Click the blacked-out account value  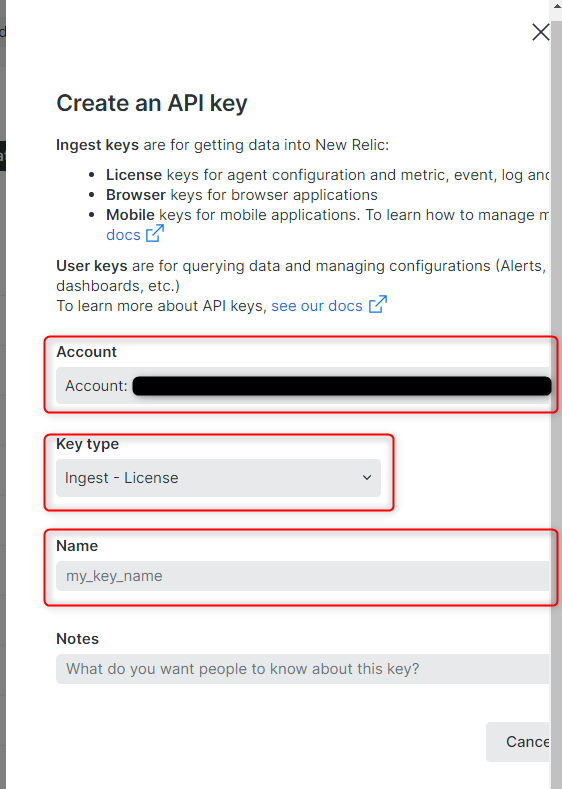coord(342,386)
